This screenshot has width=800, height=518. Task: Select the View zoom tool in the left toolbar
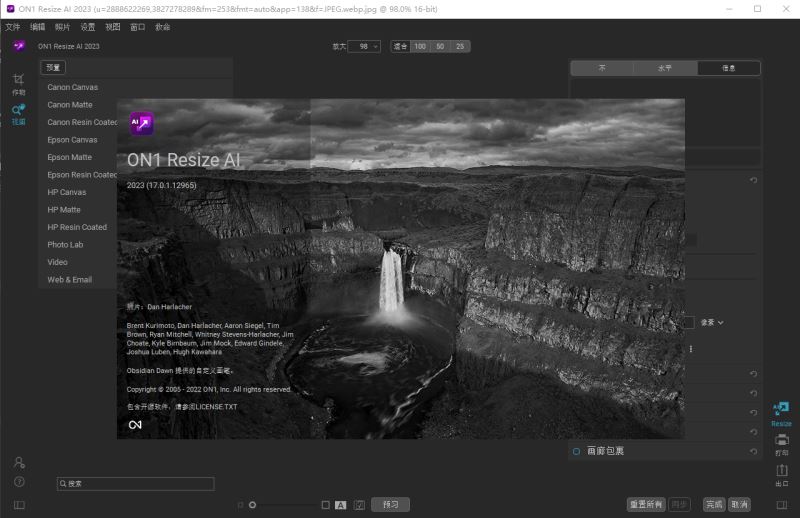[x=18, y=115]
